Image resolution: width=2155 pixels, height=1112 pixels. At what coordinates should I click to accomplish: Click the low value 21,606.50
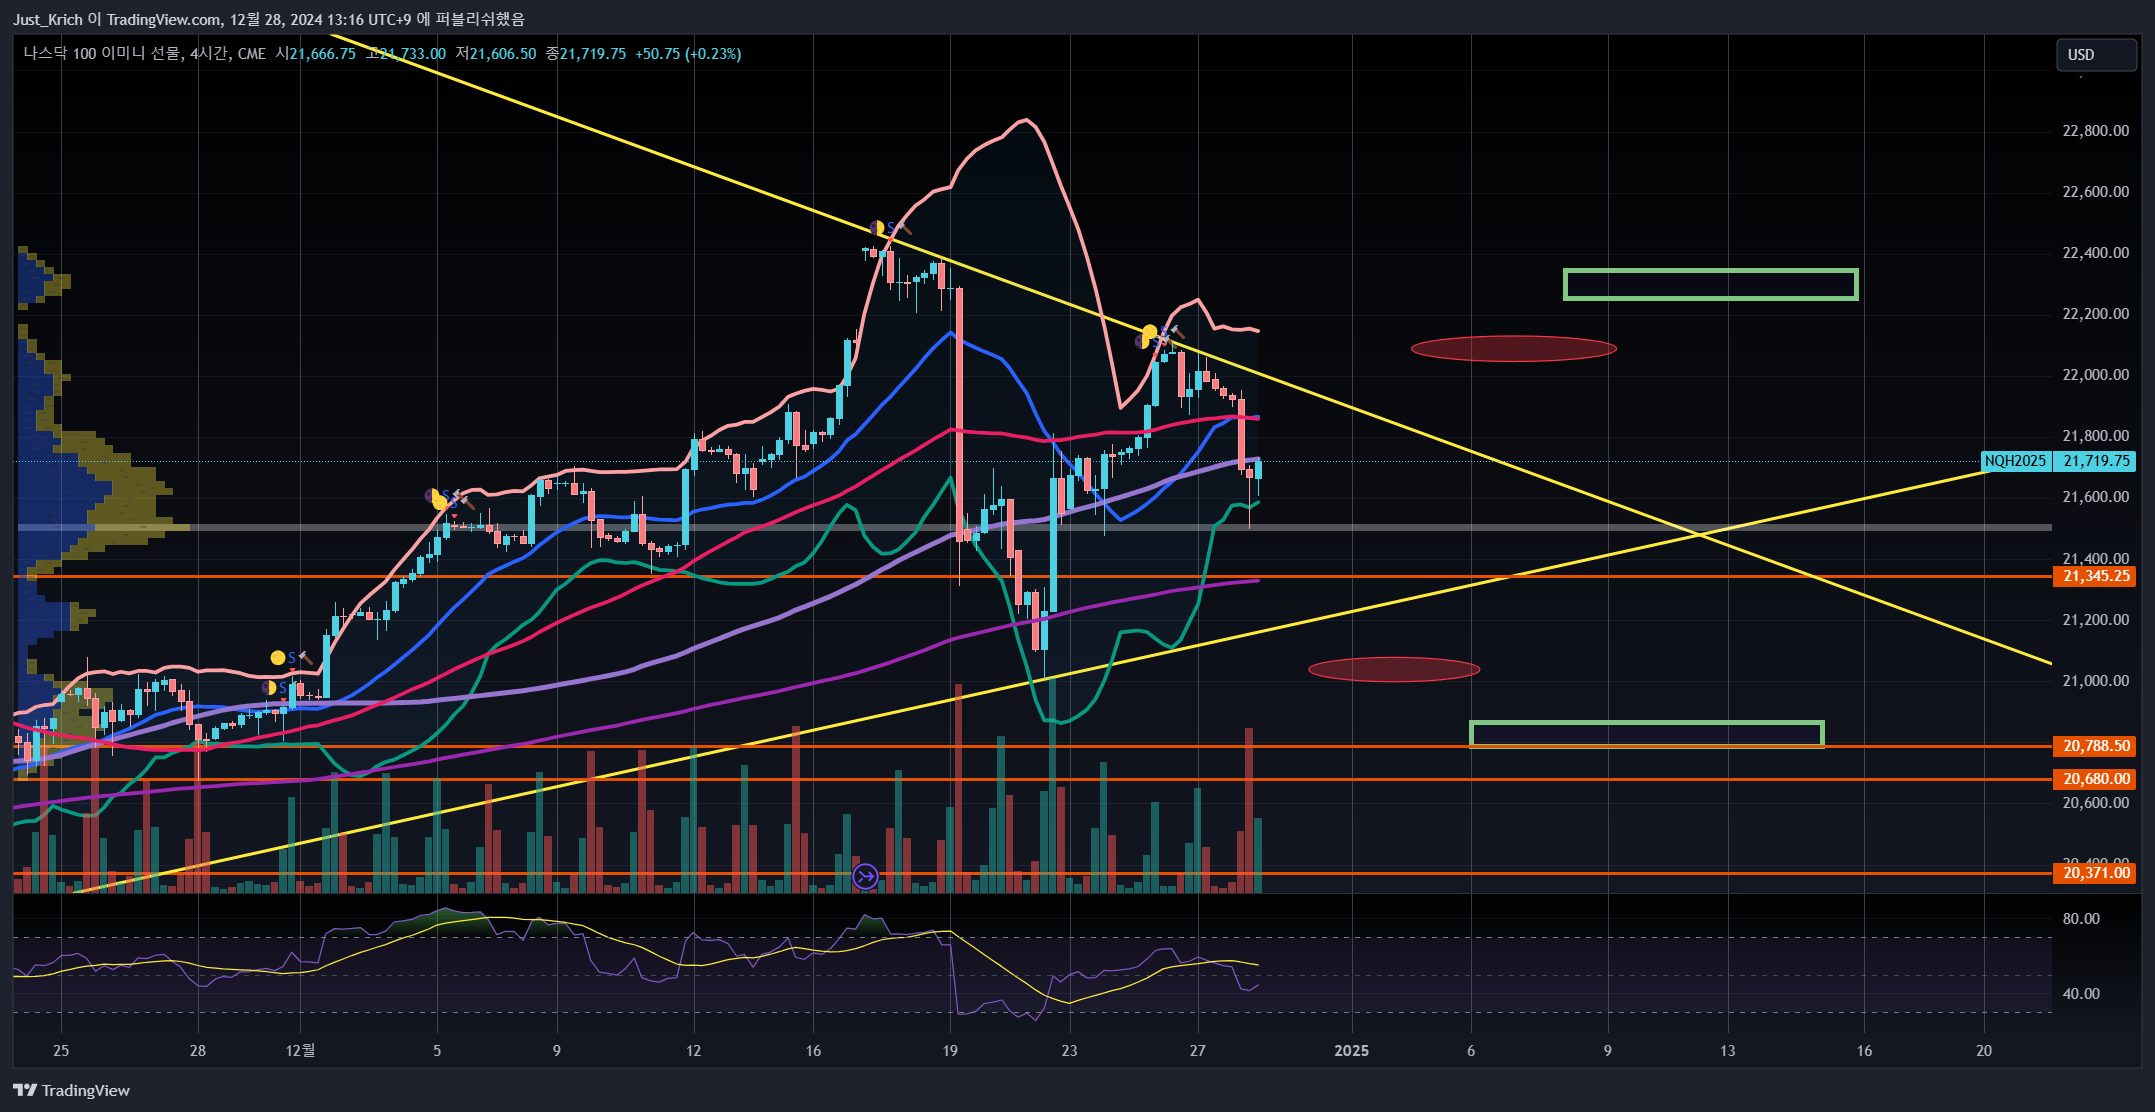coord(503,54)
